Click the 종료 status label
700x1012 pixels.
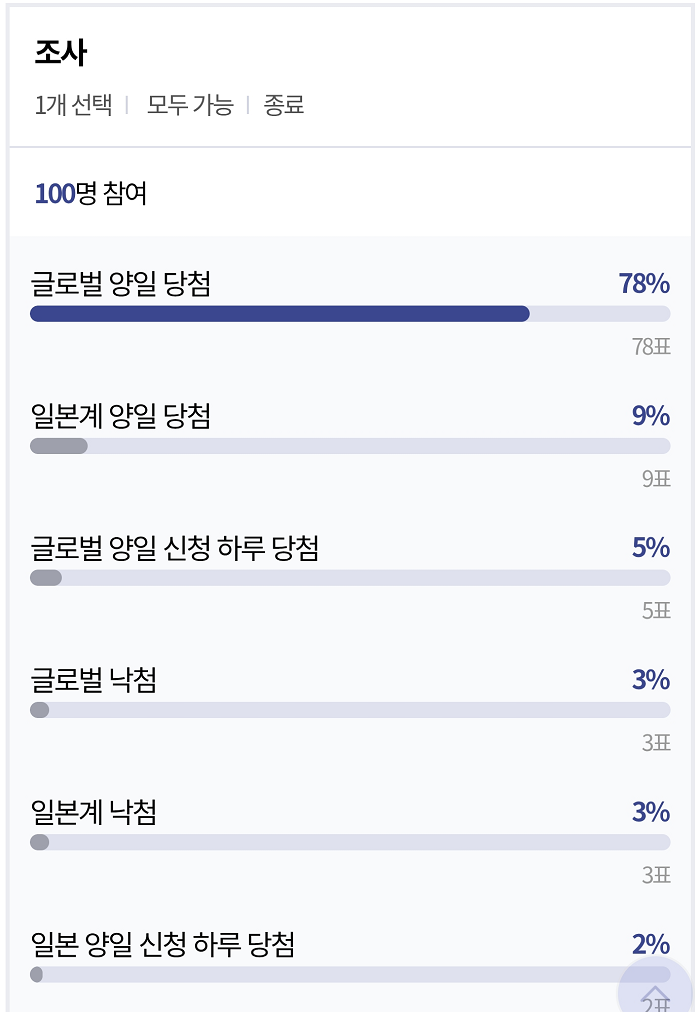[x=284, y=105]
